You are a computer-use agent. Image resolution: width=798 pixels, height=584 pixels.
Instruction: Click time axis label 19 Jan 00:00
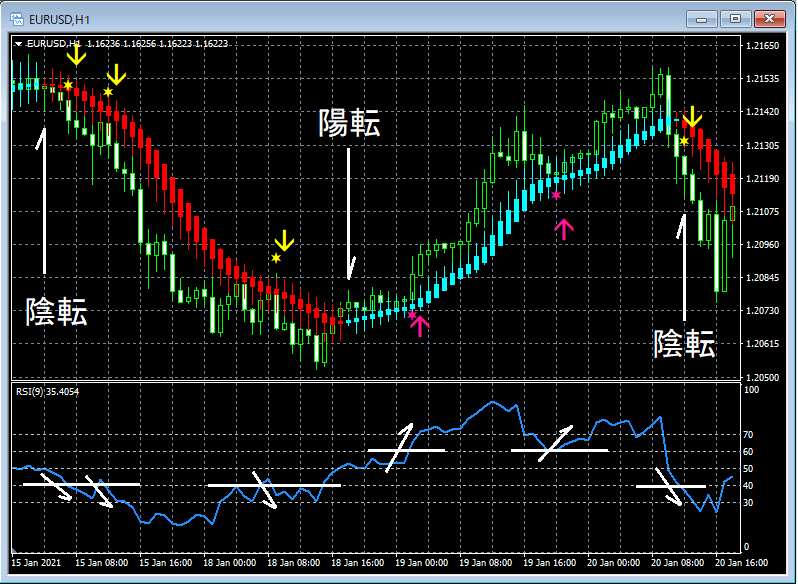pyautogui.click(x=422, y=563)
